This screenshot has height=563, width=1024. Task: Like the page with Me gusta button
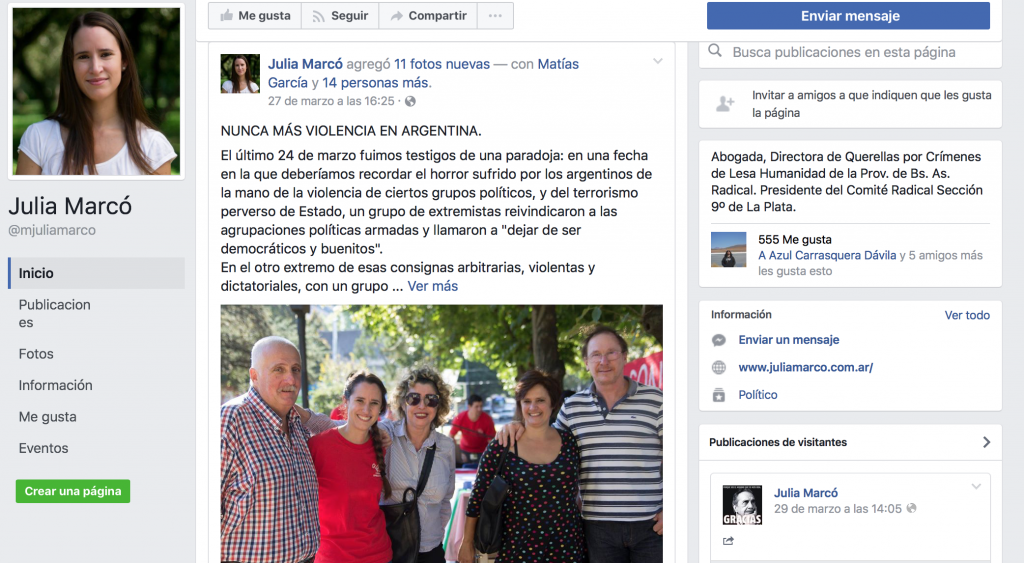click(x=255, y=16)
